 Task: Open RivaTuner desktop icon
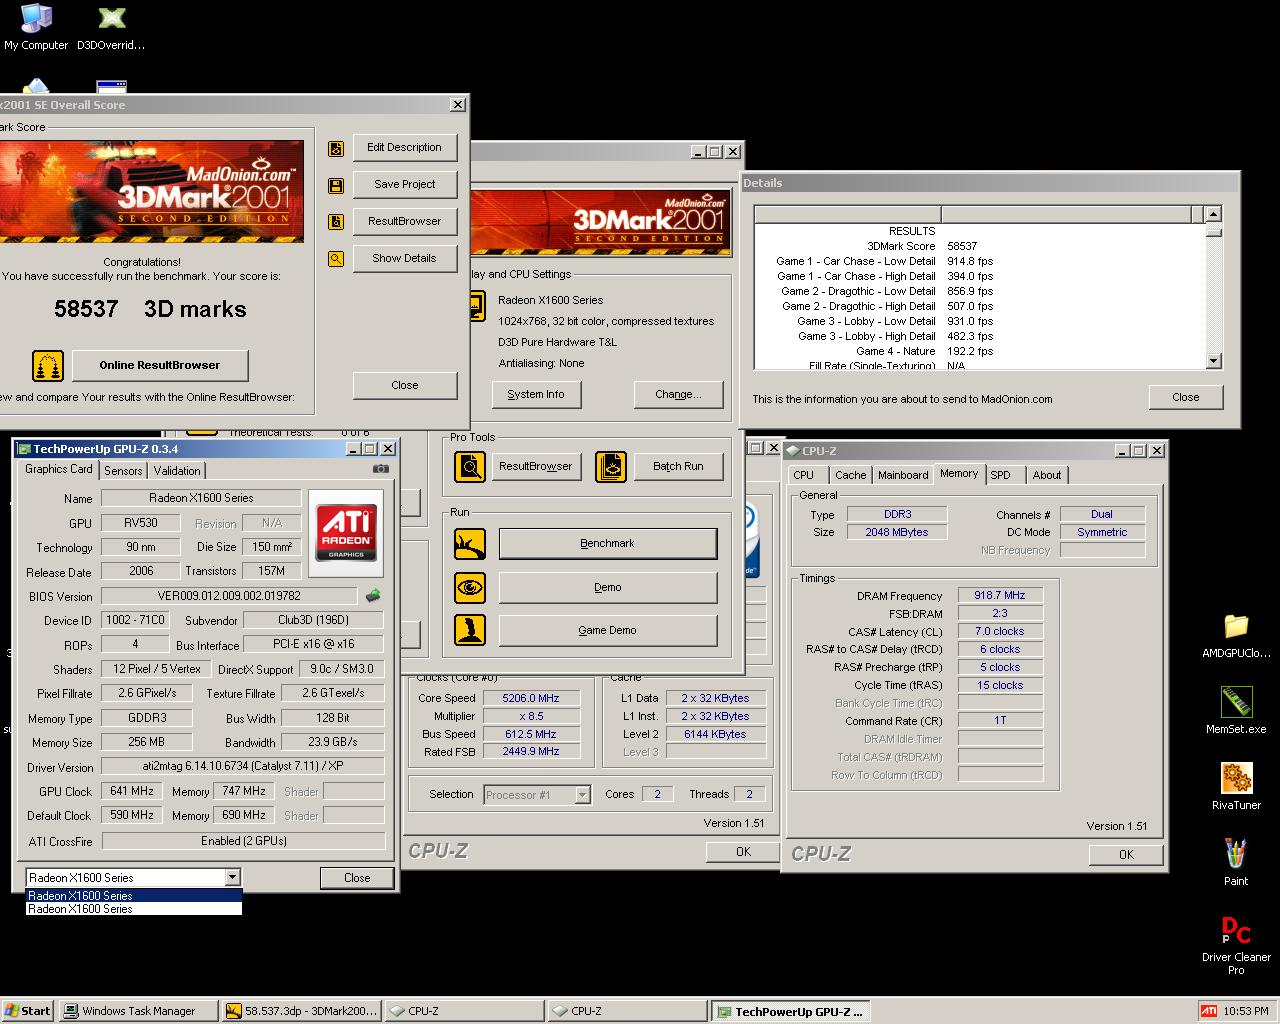[x=1236, y=787]
